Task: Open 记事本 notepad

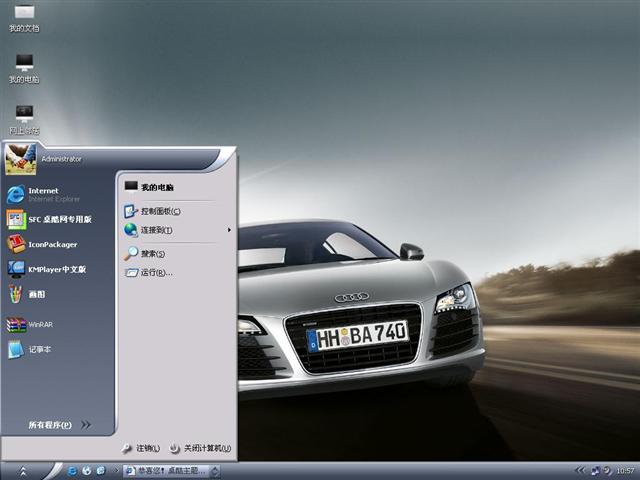Action: 36,349
